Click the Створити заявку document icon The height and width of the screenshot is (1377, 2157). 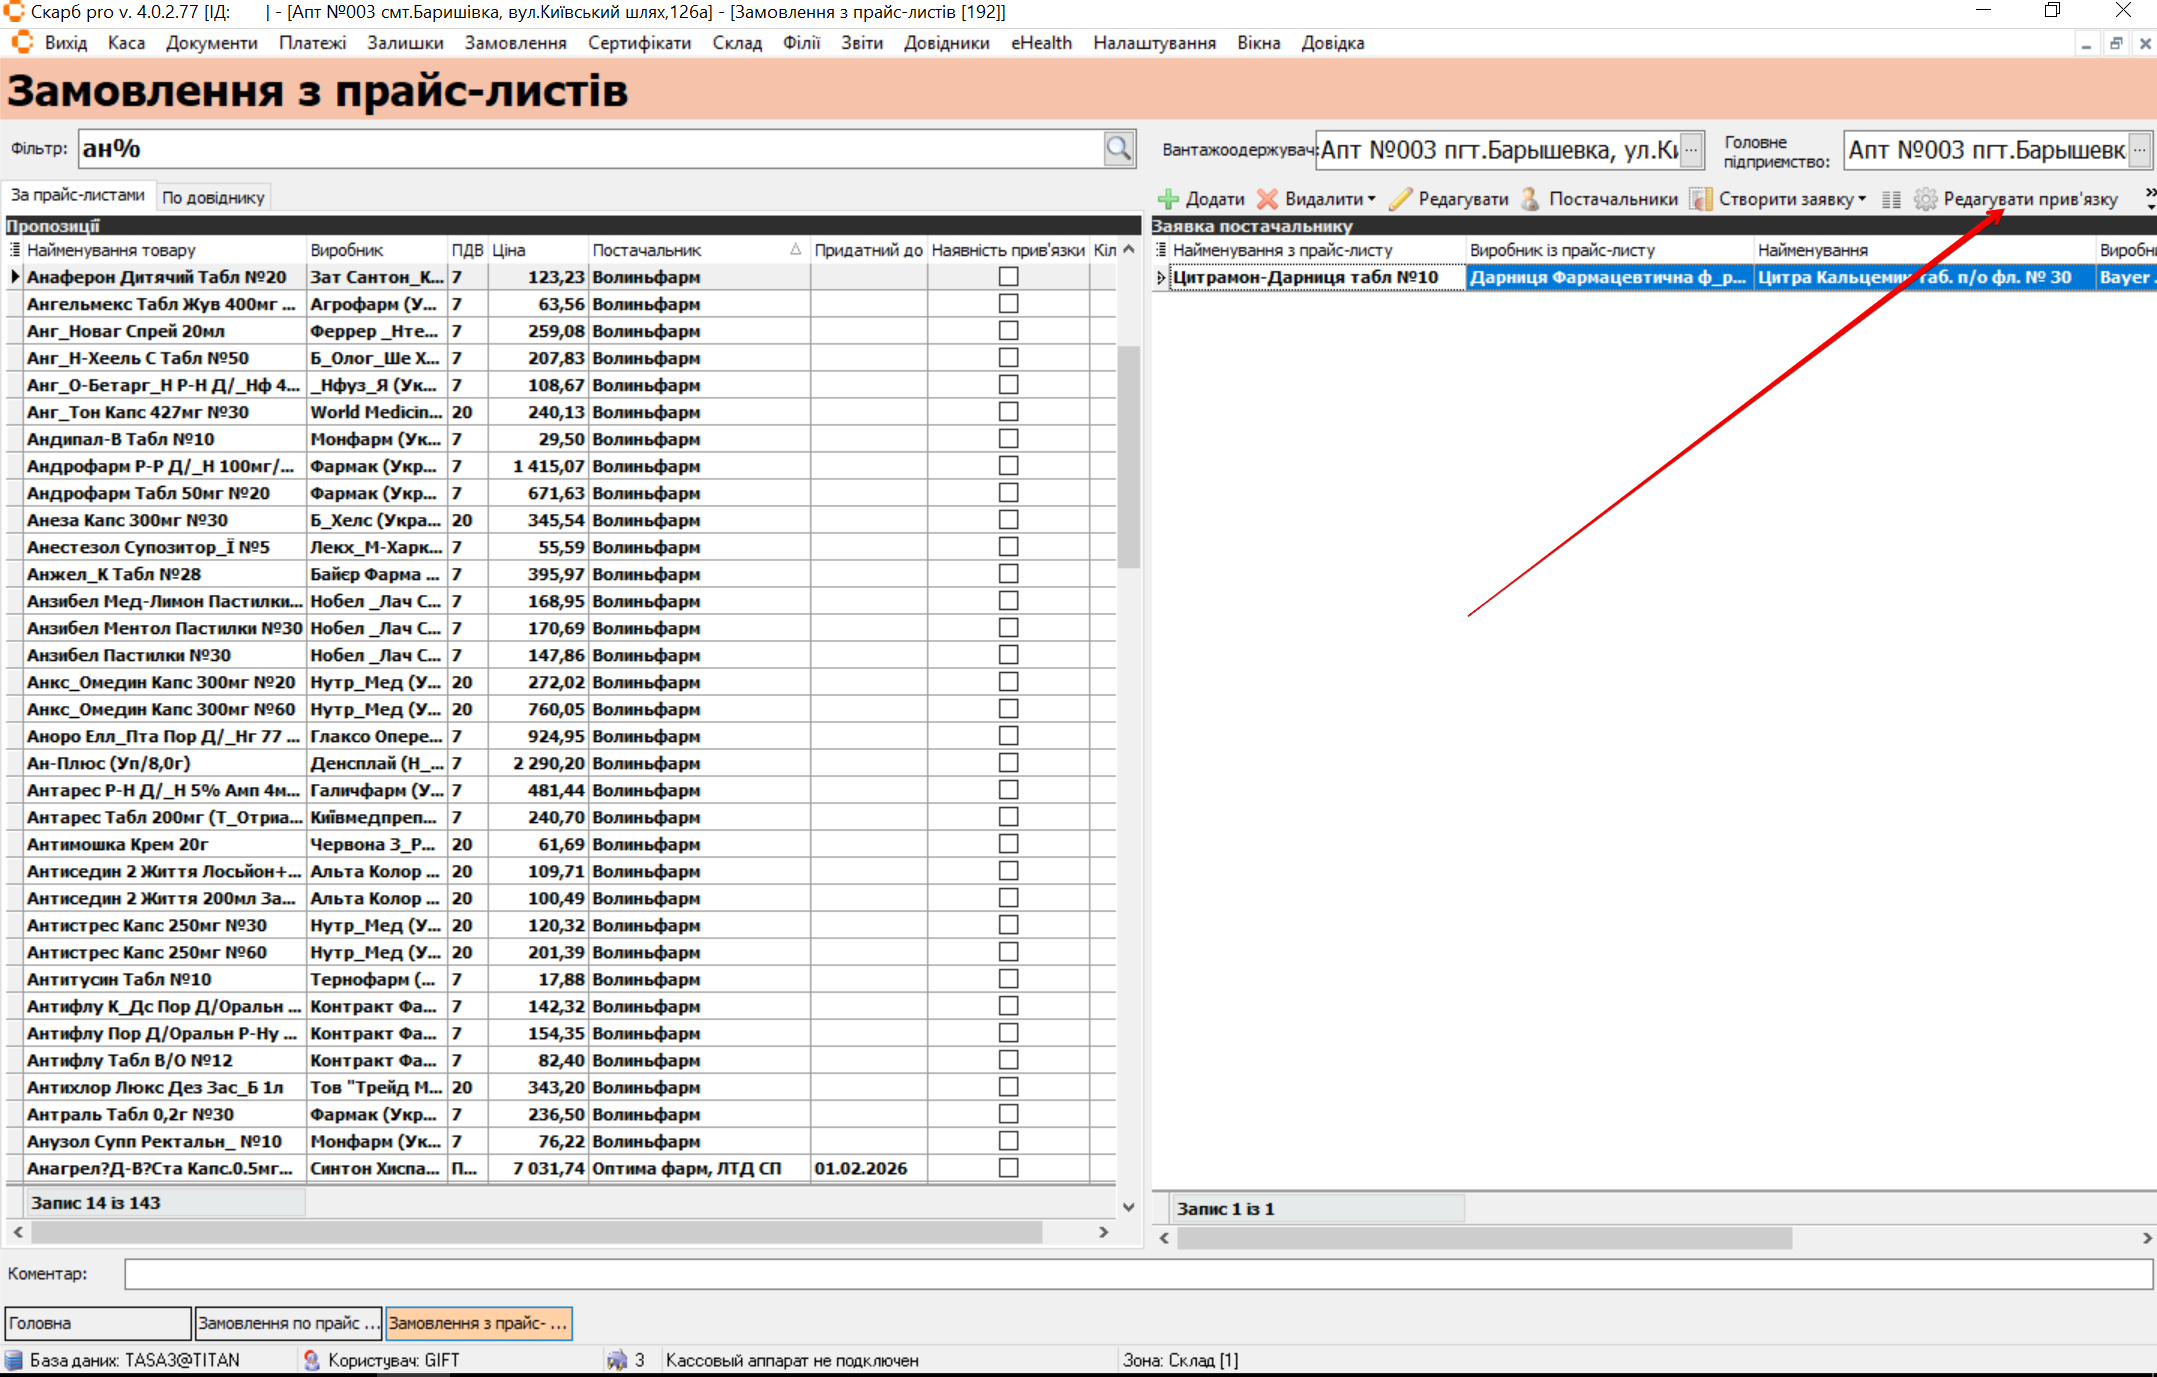(x=1700, y=199)
